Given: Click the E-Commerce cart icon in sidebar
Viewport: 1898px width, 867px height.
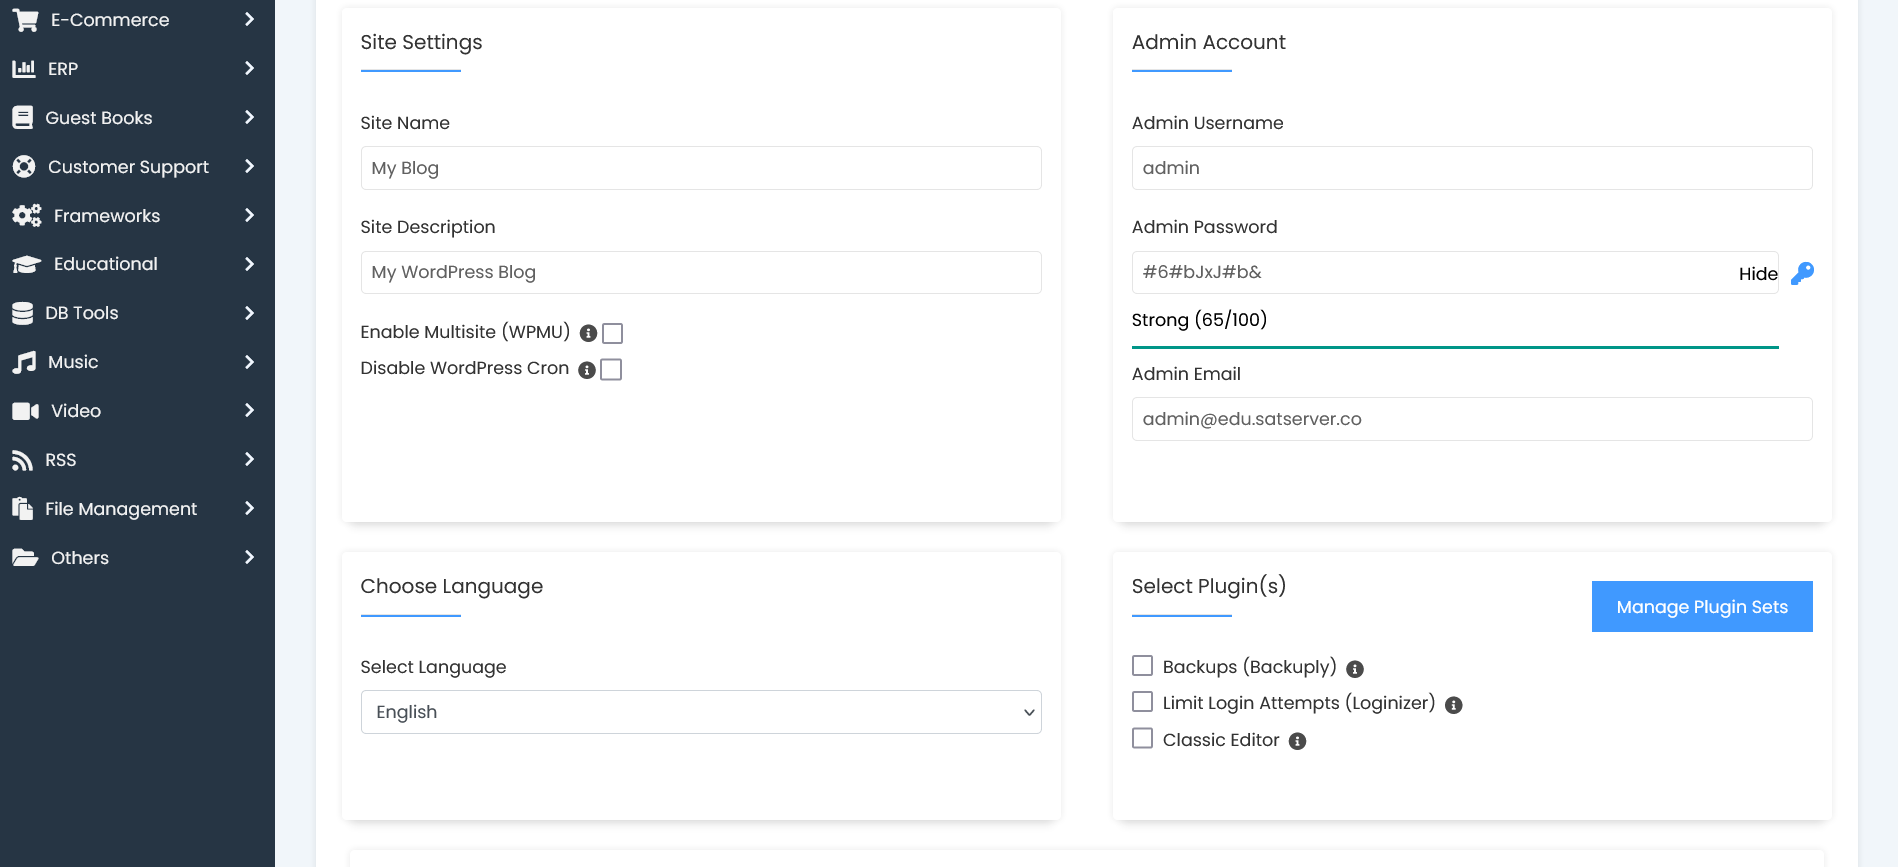Looking at the screenshot, I should coord(25,20).
